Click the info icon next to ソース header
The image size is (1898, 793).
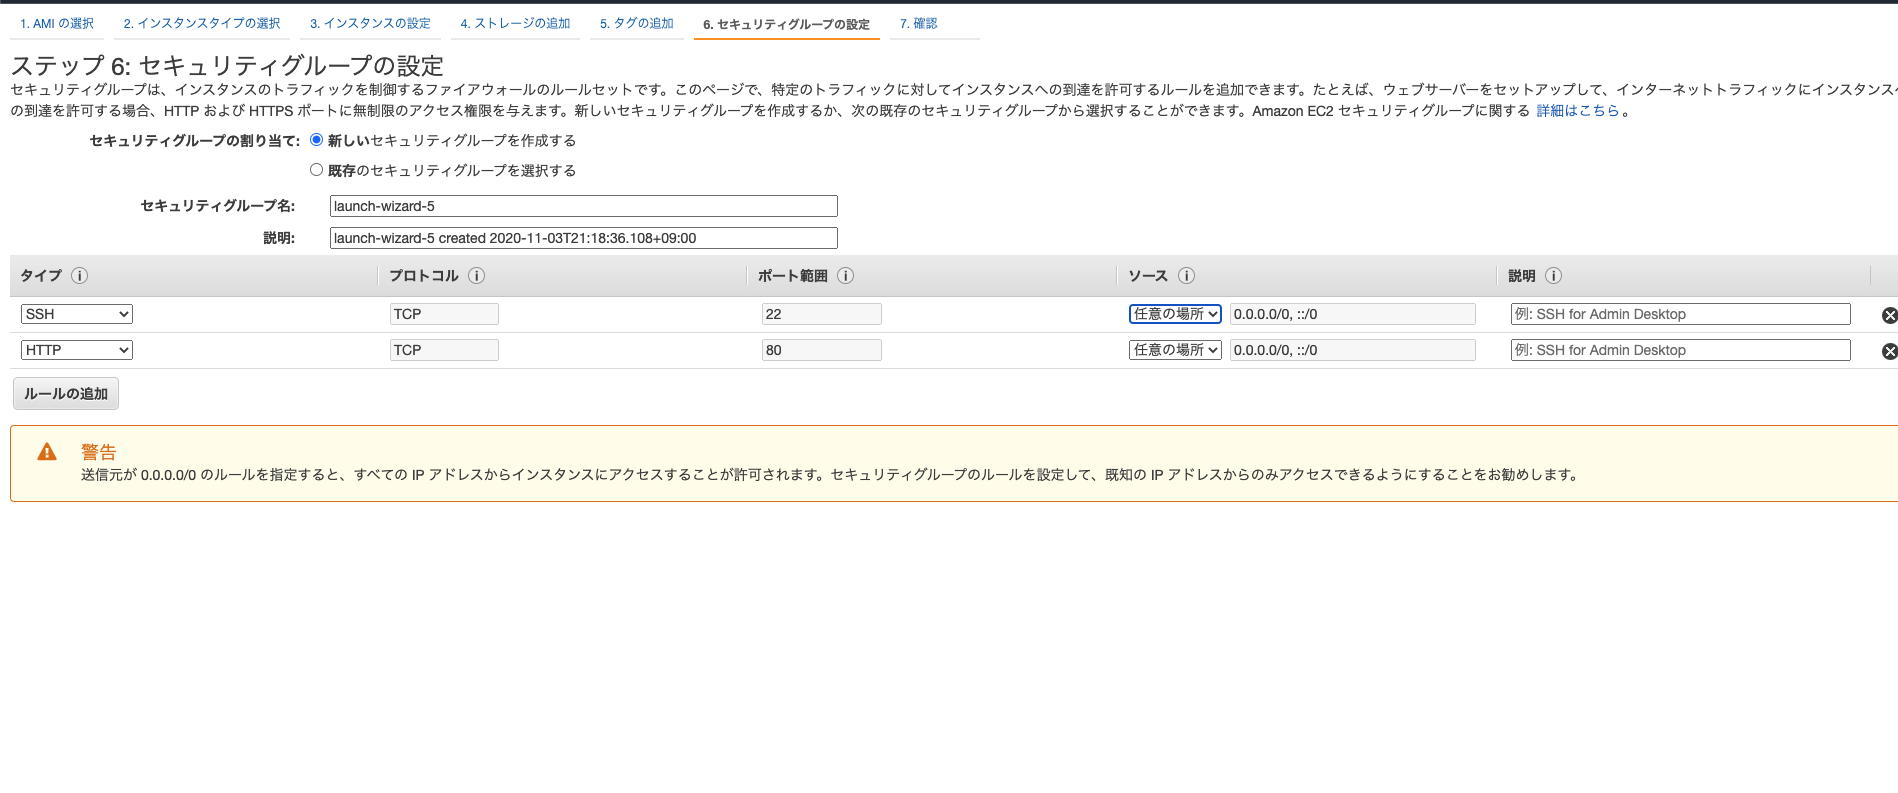pos(1187,276)
